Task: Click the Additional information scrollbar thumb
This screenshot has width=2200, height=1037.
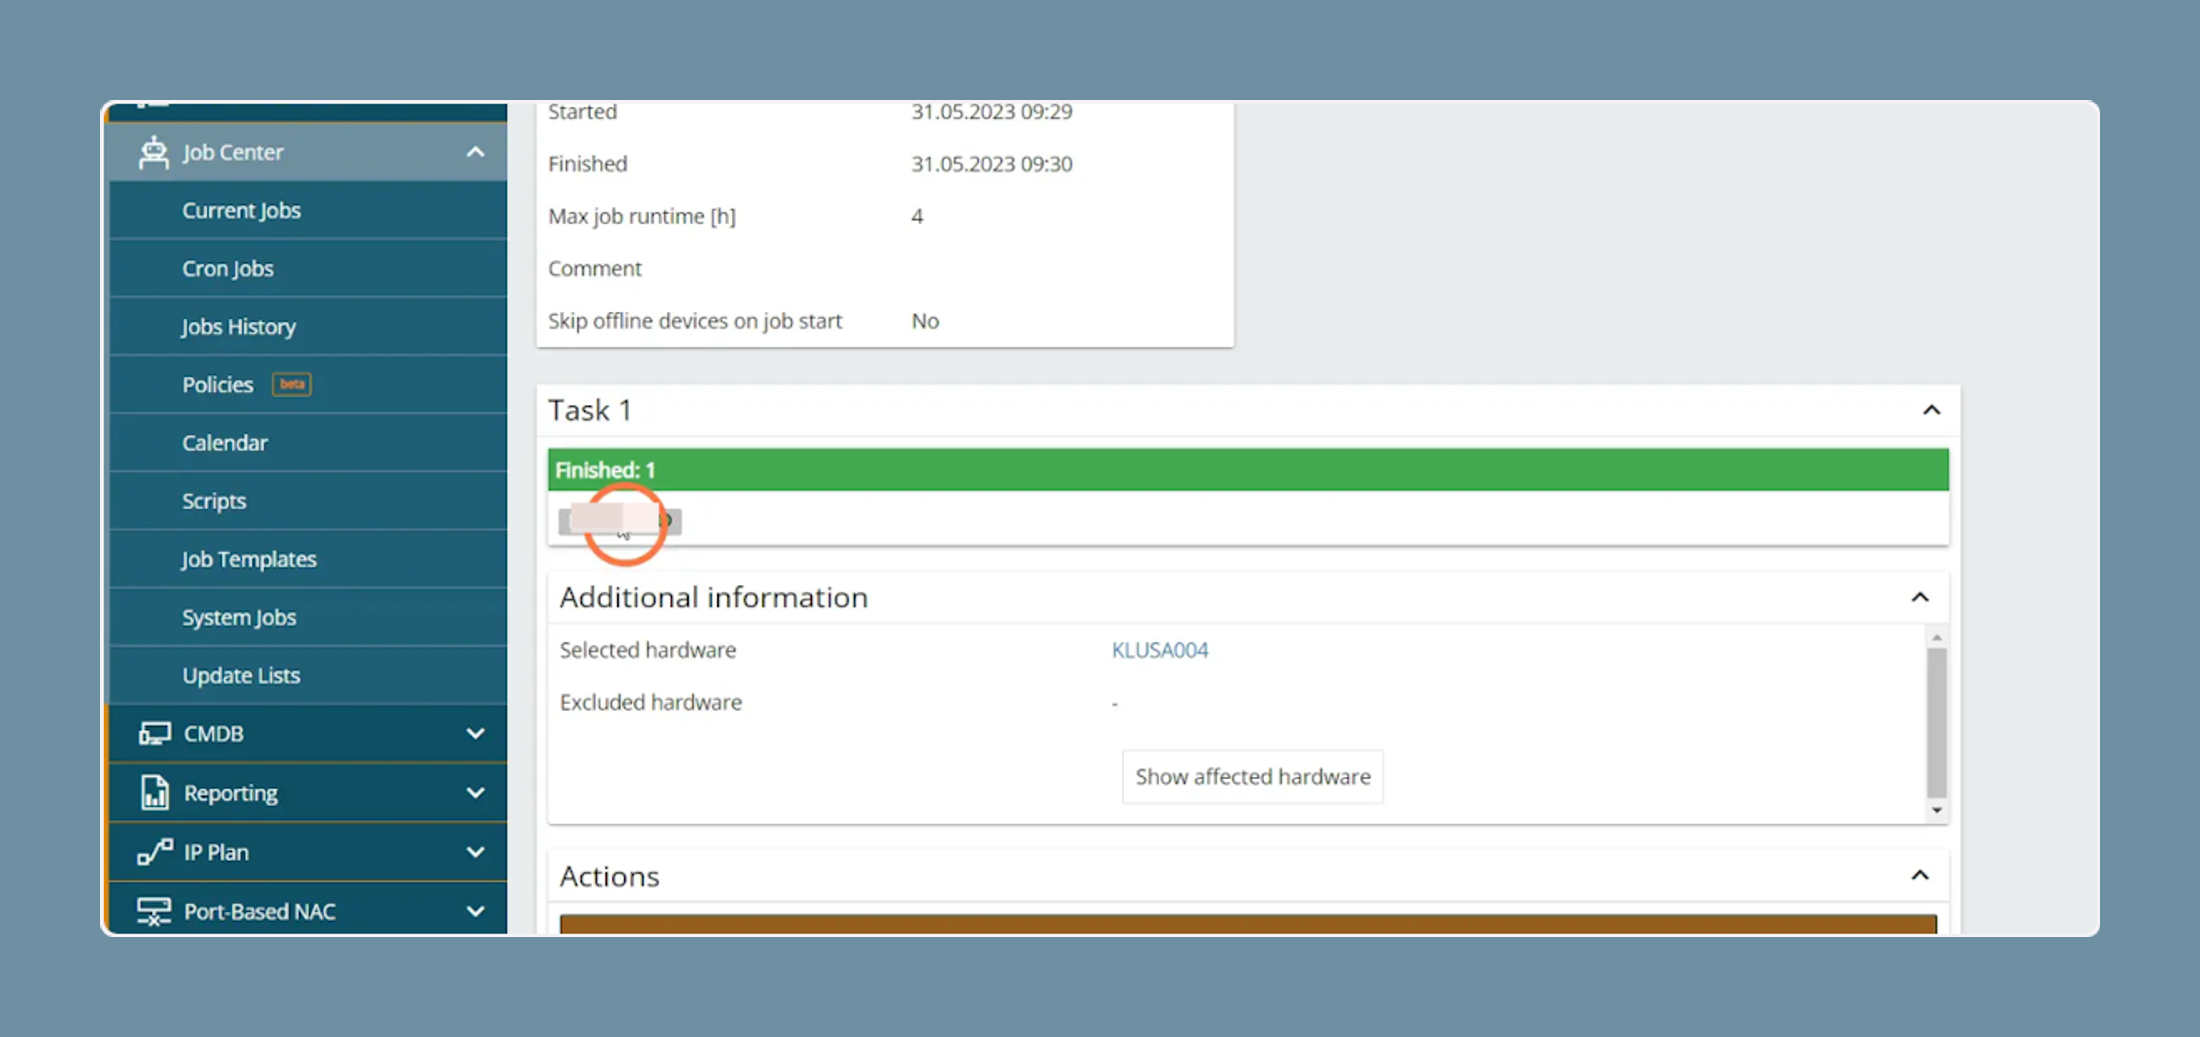Action: click(1936, 721)
